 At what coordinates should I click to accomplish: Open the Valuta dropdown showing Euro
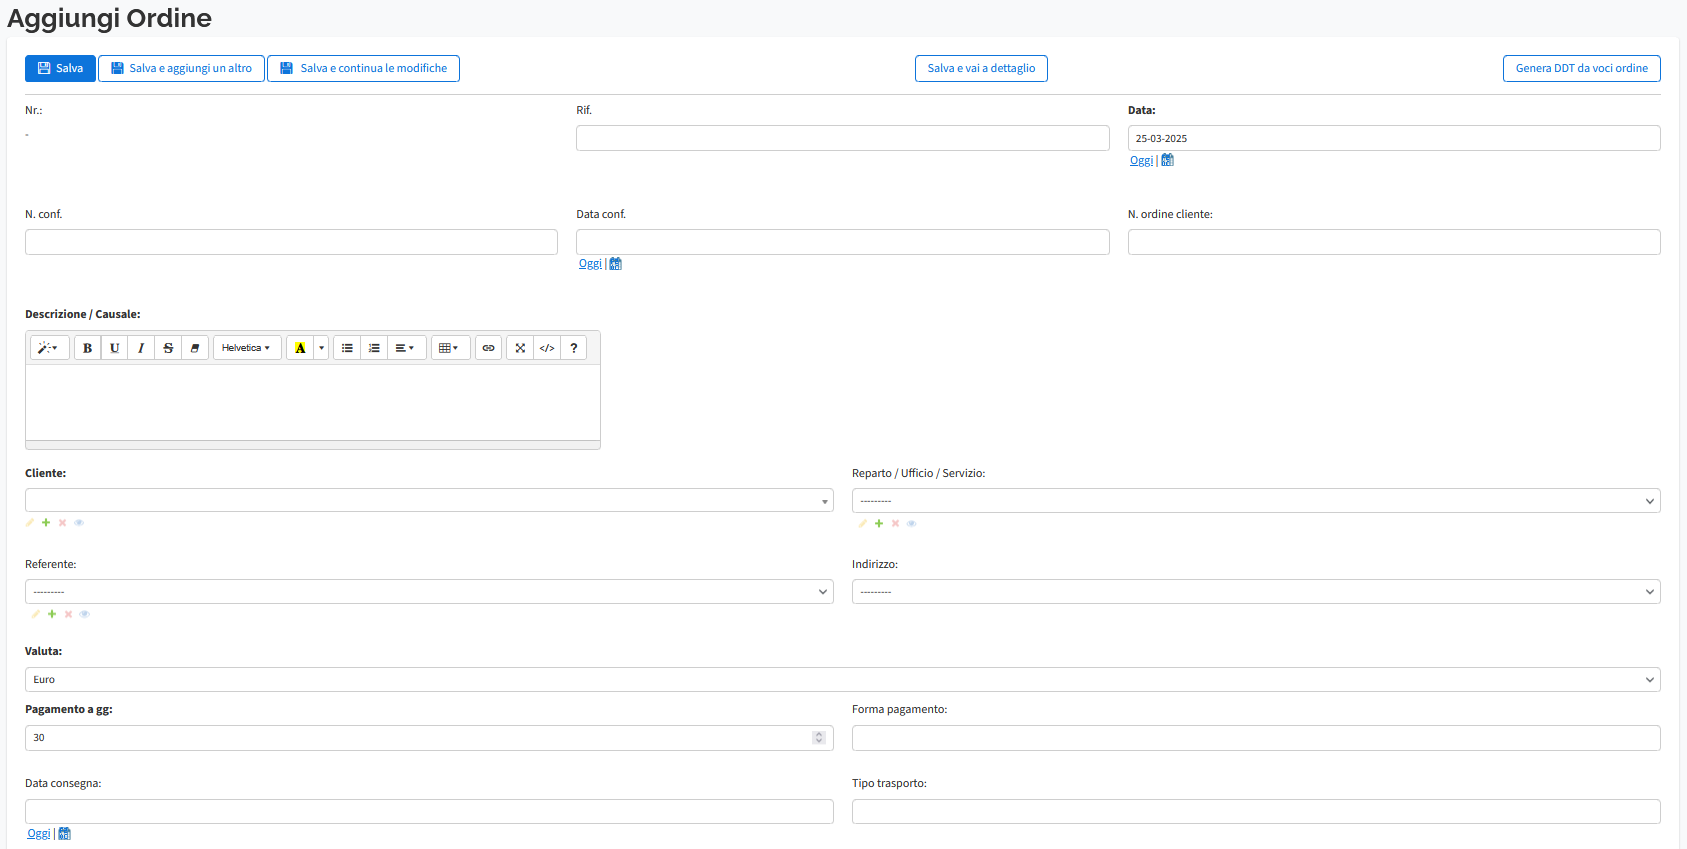[x=843, y=680]
